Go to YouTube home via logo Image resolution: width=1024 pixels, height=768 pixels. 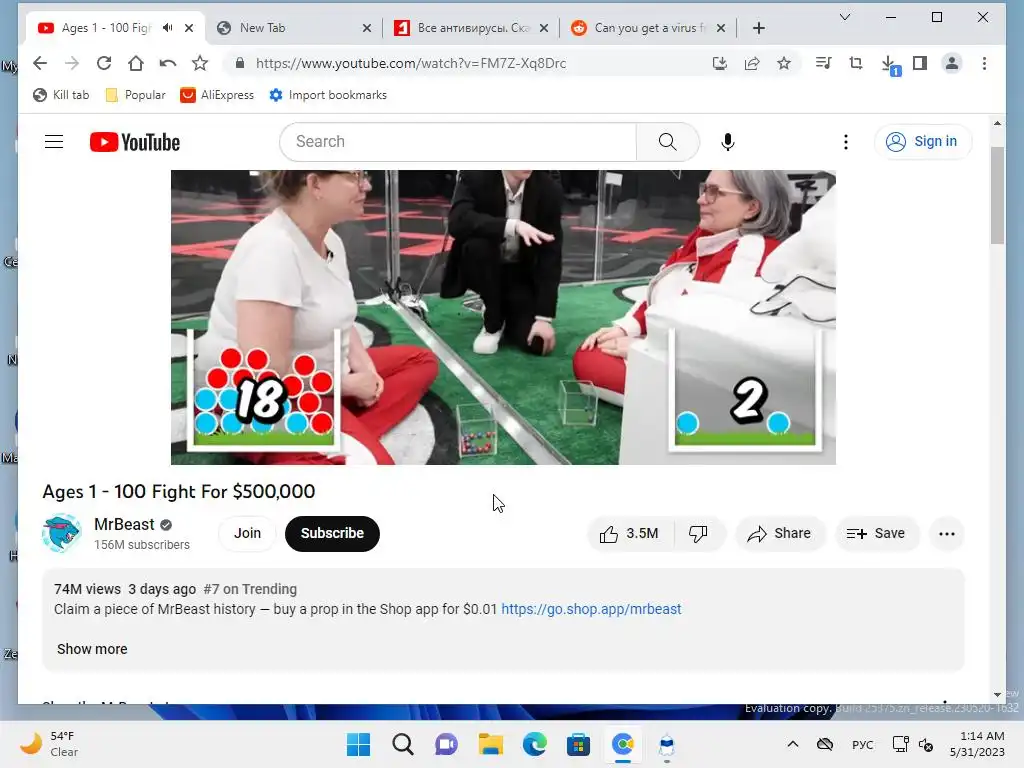[x=135, y=142]
